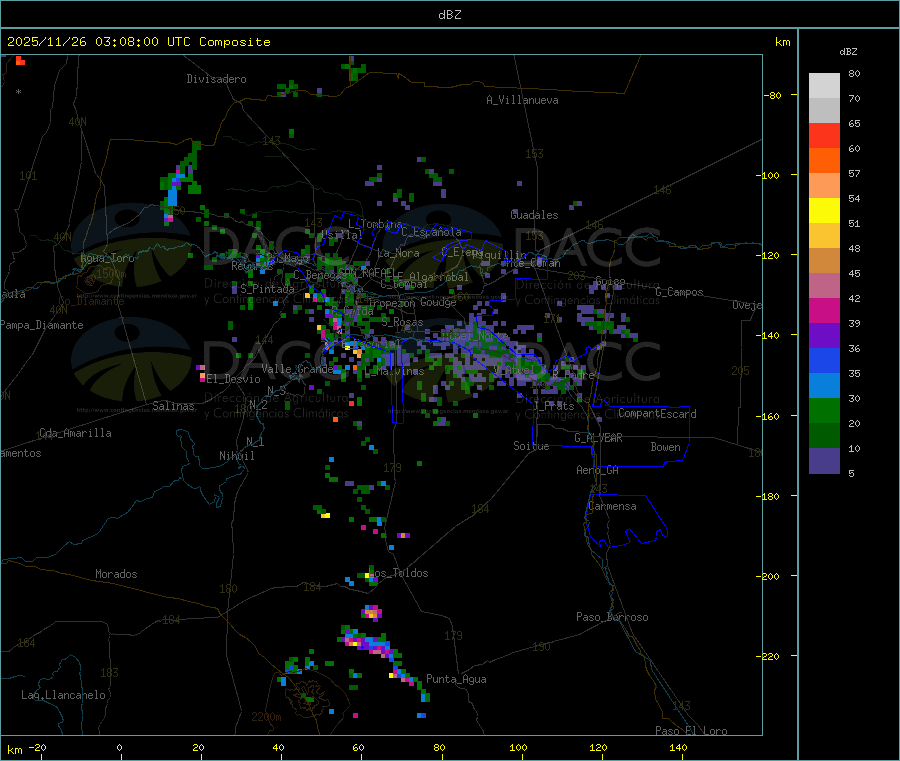
Task: Click the 30 dBZ green legend swatch
Action: [824, 410]
